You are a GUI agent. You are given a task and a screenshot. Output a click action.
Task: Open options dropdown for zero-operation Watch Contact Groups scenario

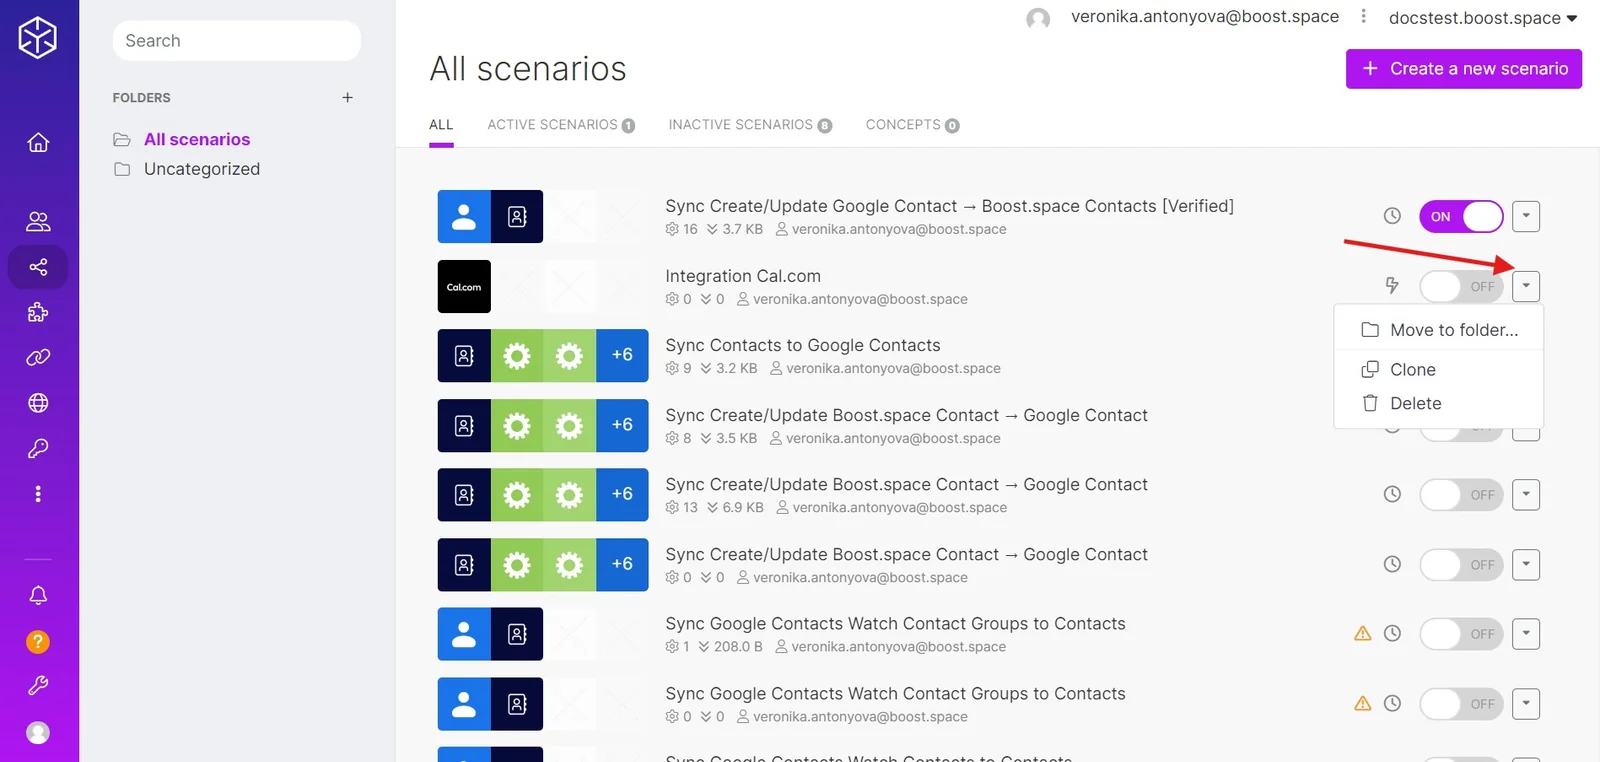1526,703
